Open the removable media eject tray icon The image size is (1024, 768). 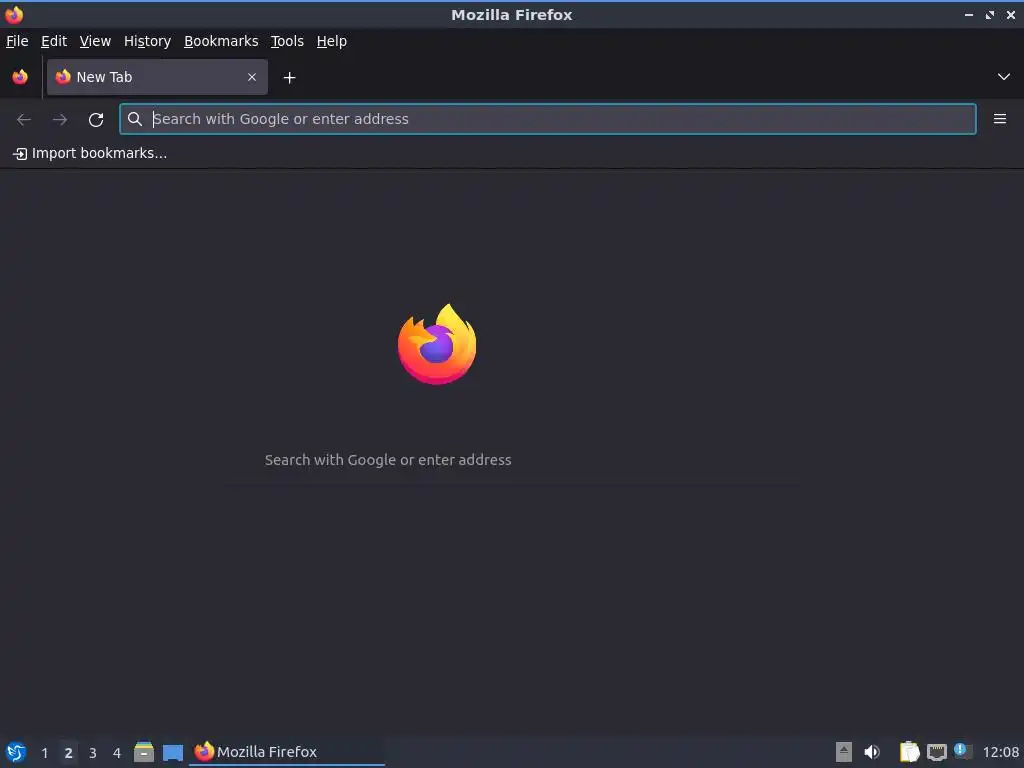[843, 752]
